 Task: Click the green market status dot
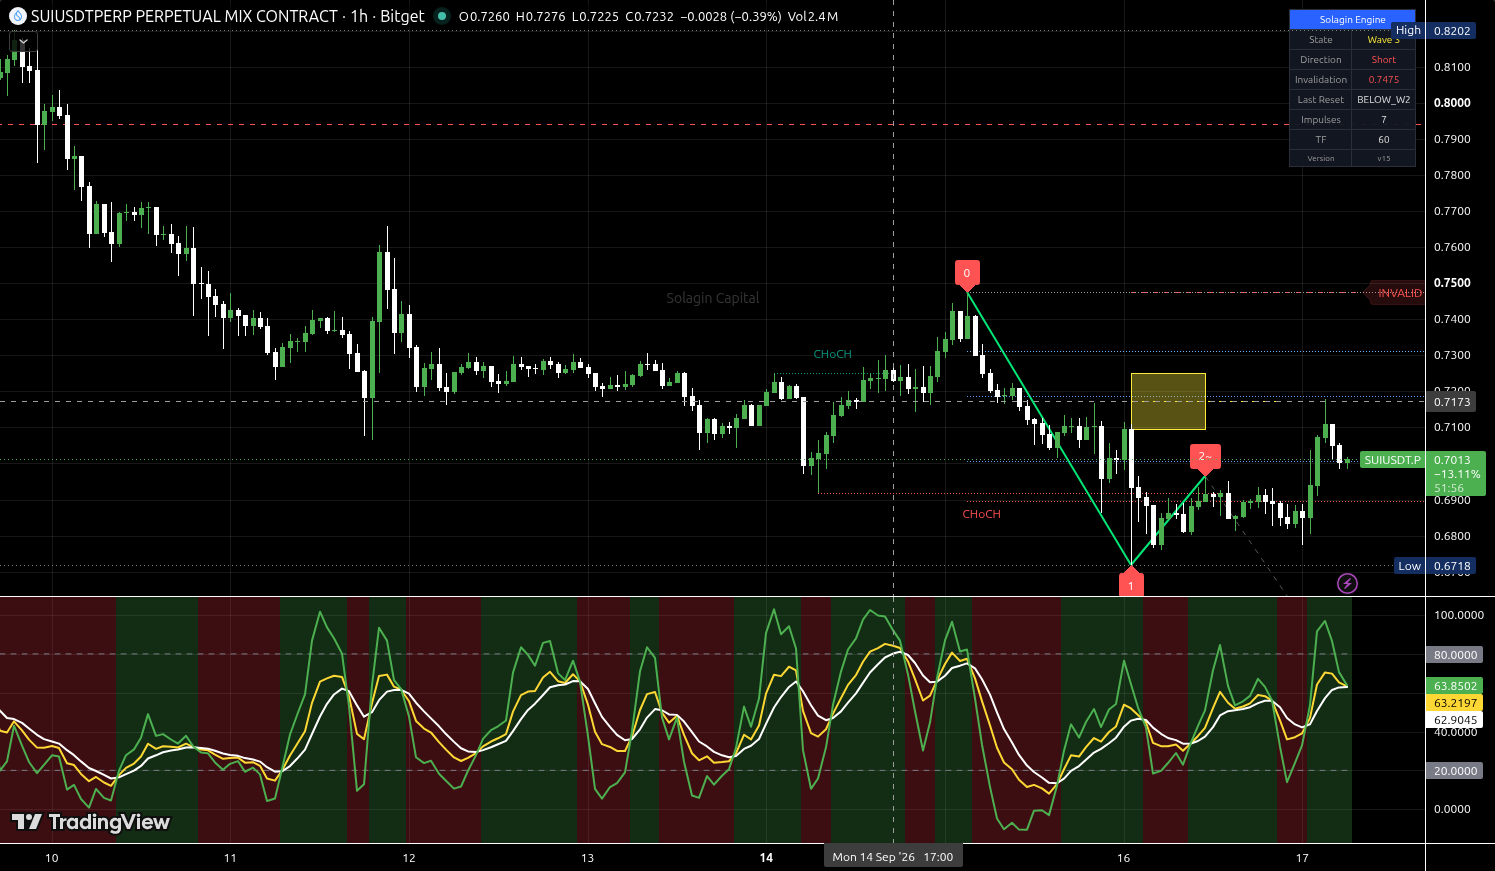[441, 16]
